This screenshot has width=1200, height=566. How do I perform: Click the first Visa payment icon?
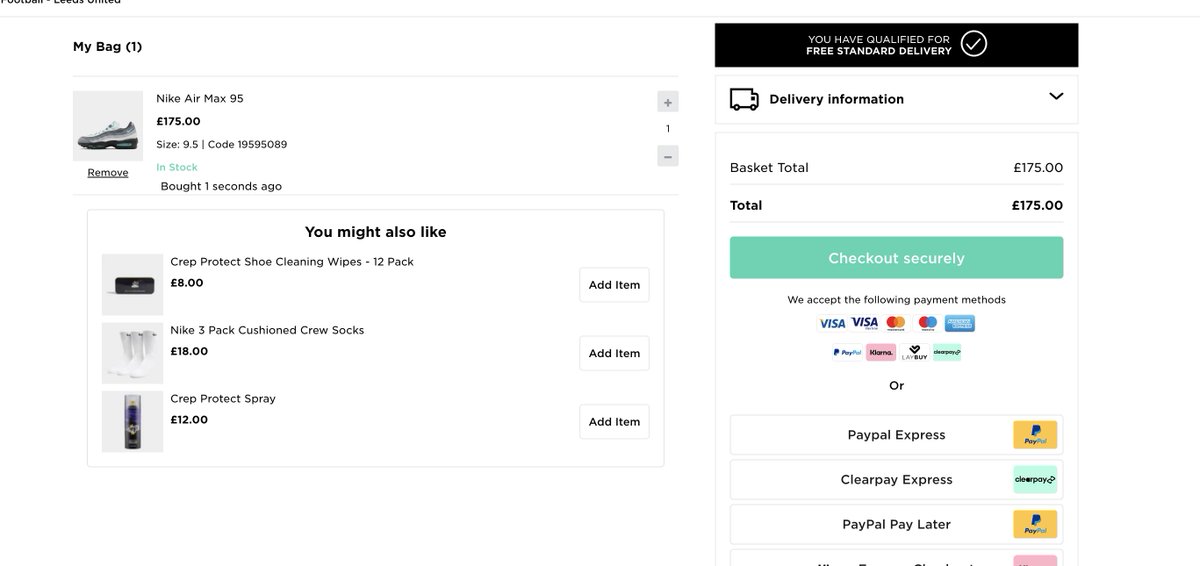point(832,323)
